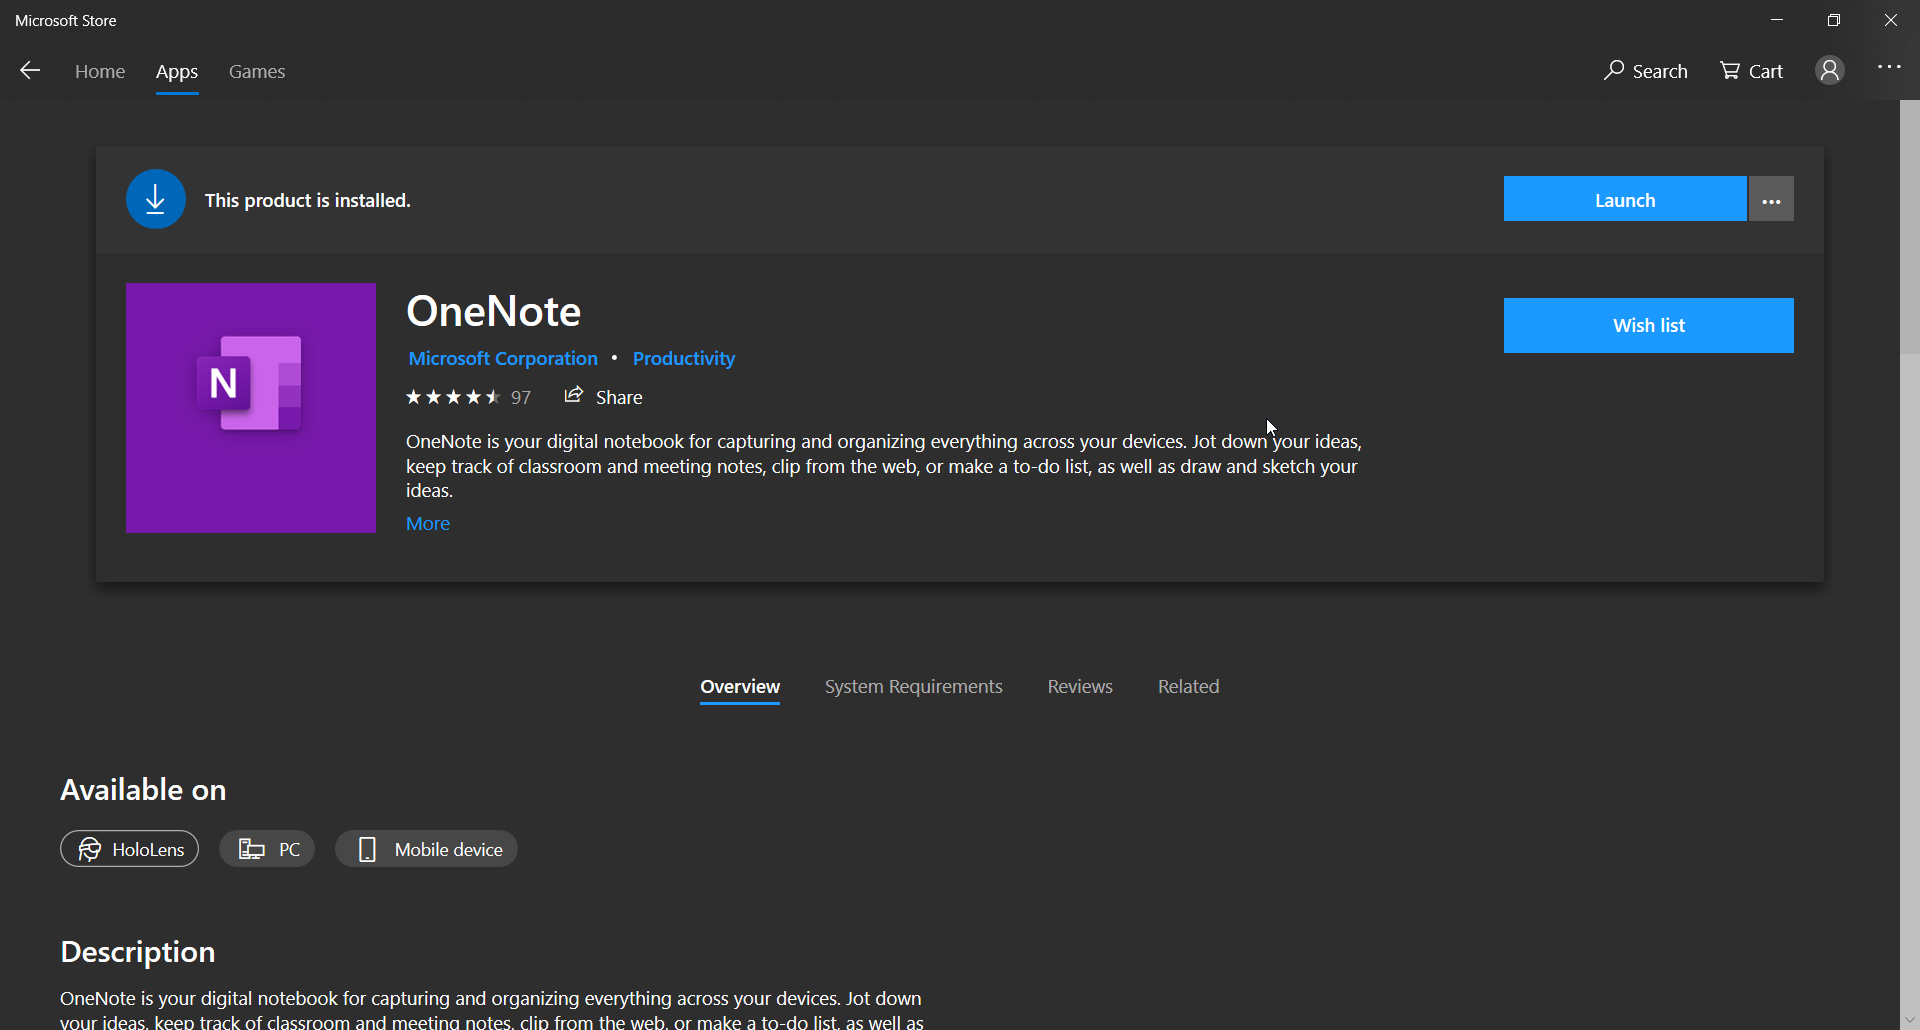This screenshot has height=1030, width=1920.
Task: Expand description with More link
Action: point(428,523)
